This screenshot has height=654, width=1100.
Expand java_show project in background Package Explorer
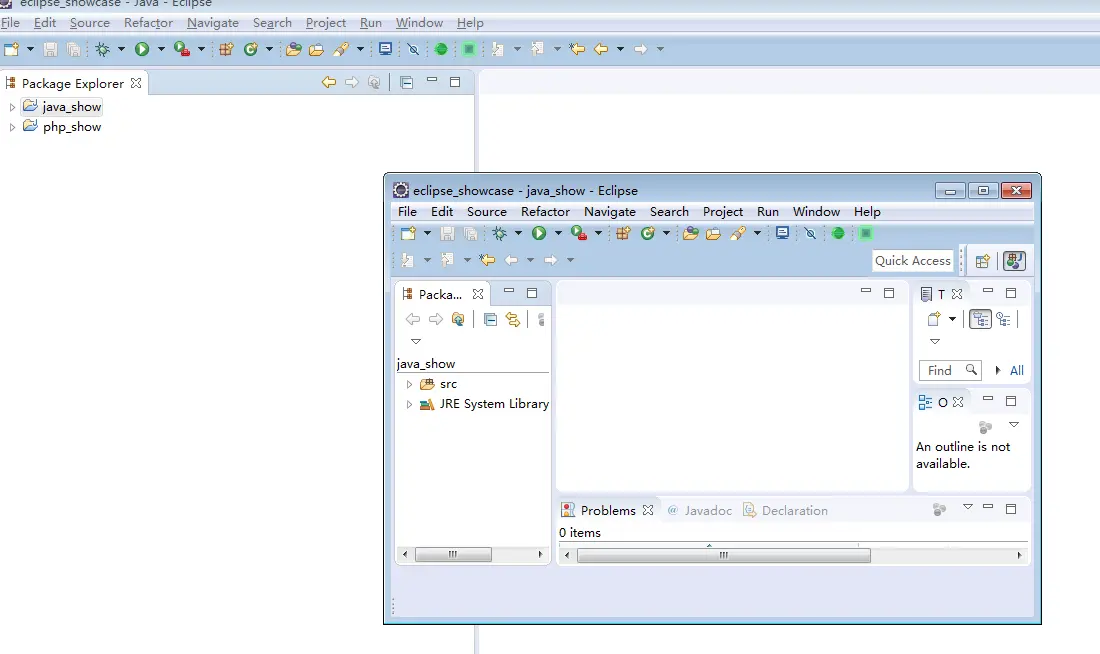click(x=12, y=107)
